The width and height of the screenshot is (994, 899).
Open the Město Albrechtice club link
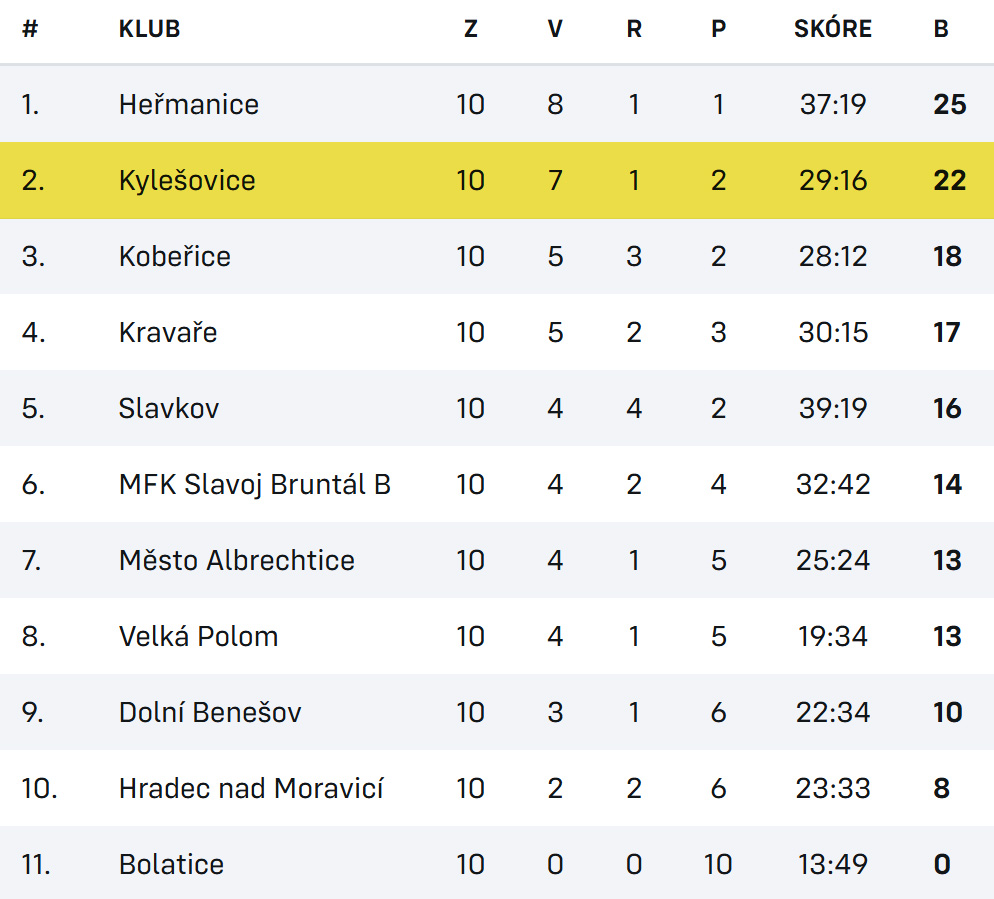click(x=236, y=560)
